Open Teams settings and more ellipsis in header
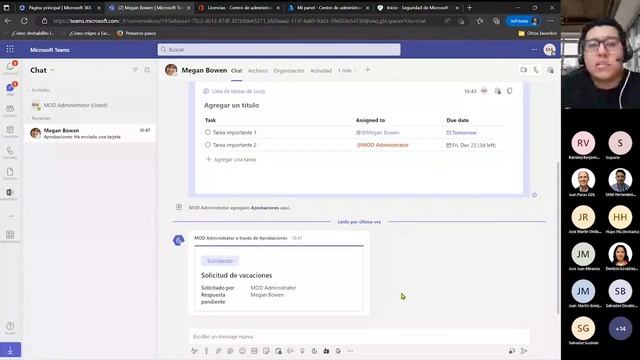The height and width of the screenshot is (360, 640). click(534, 49)
